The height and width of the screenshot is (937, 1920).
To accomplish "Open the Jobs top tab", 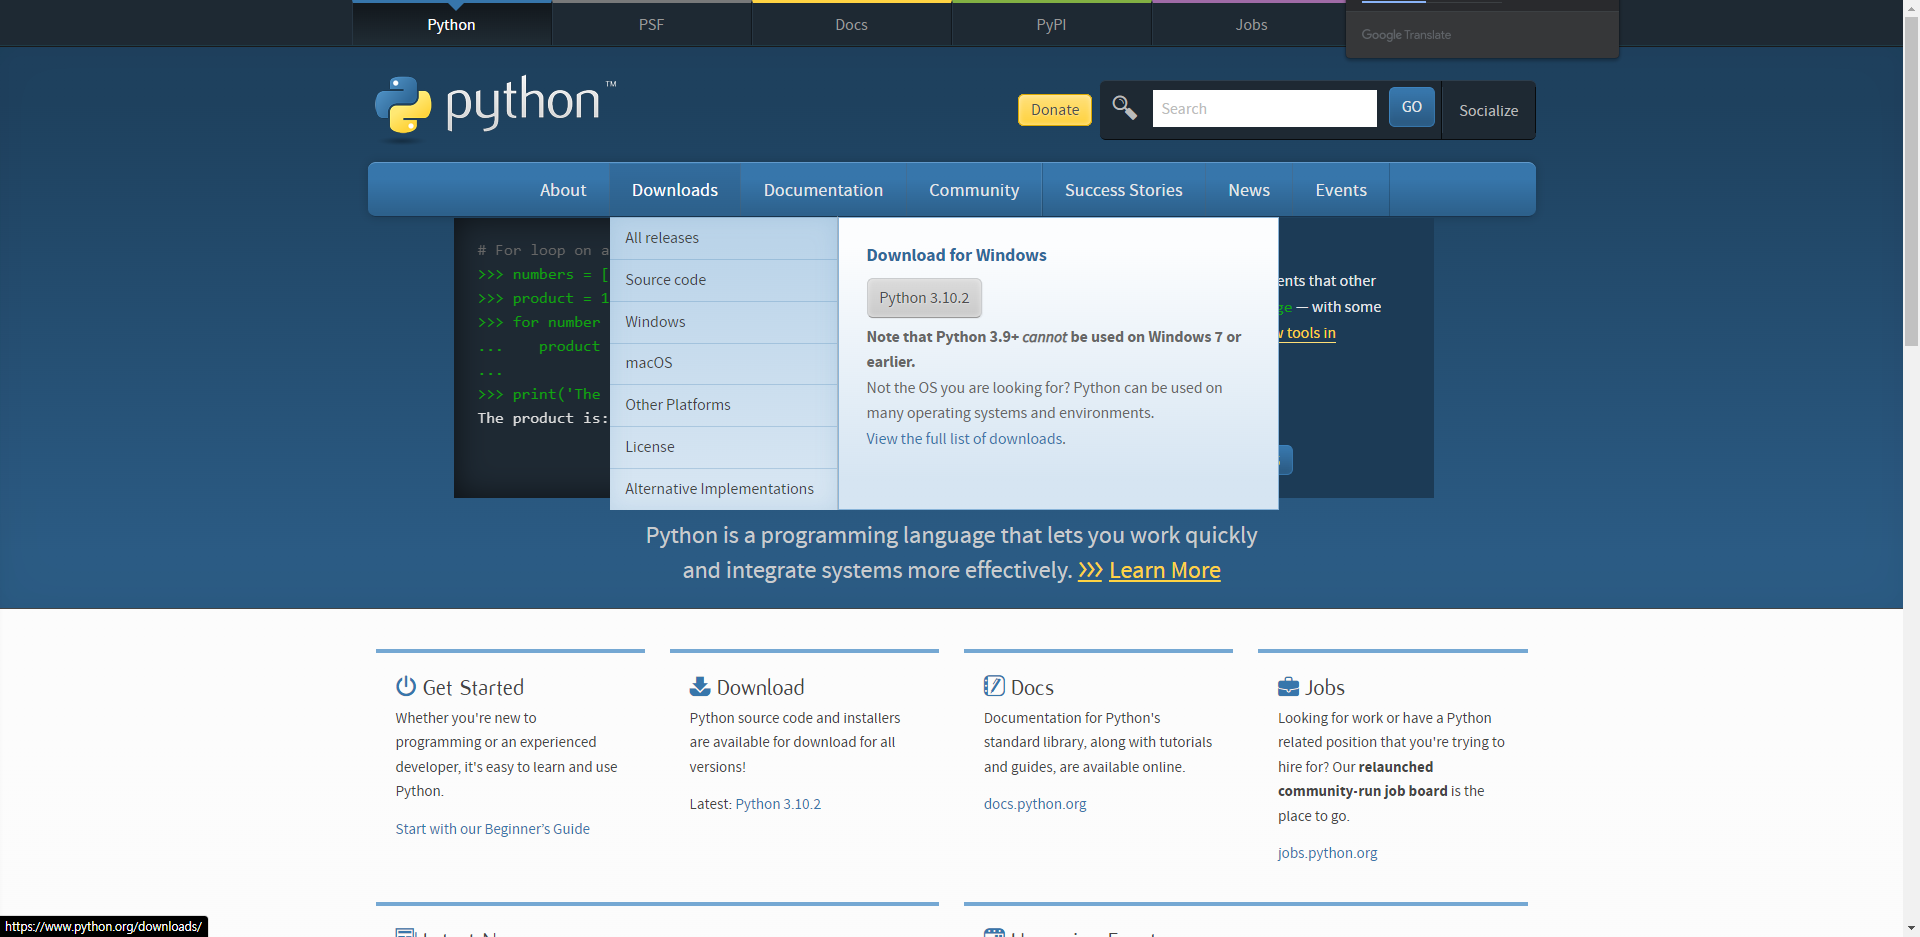I will pos(1251,24).
